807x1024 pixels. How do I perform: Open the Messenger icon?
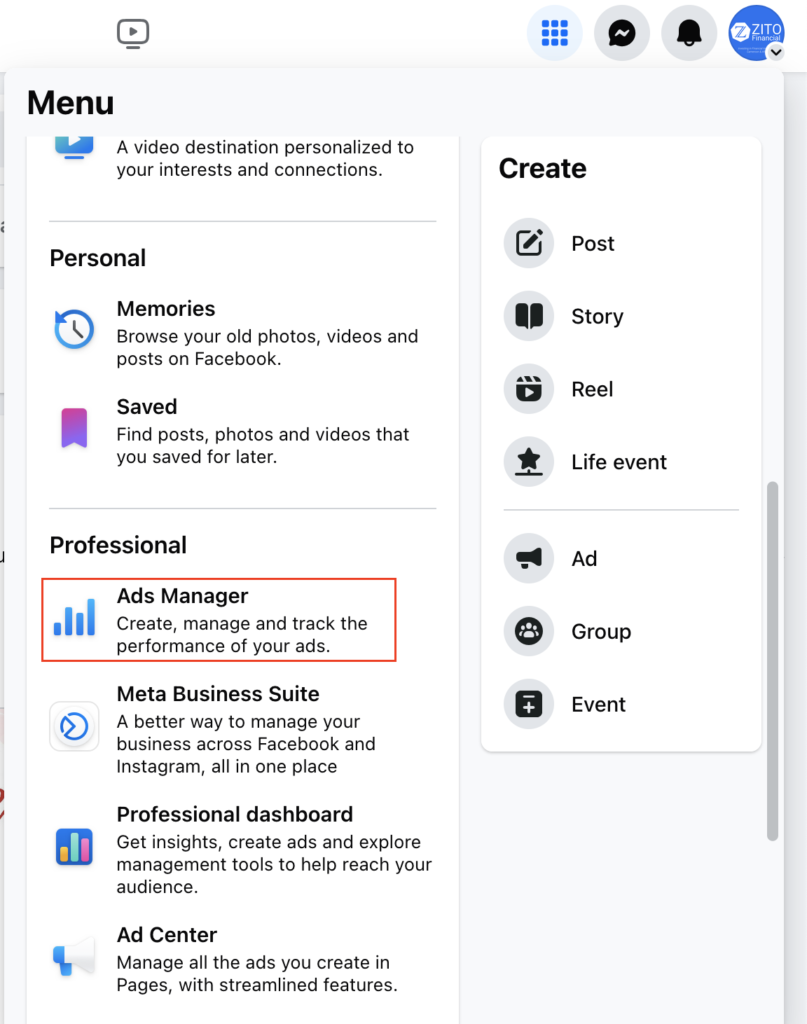(622, 33)
